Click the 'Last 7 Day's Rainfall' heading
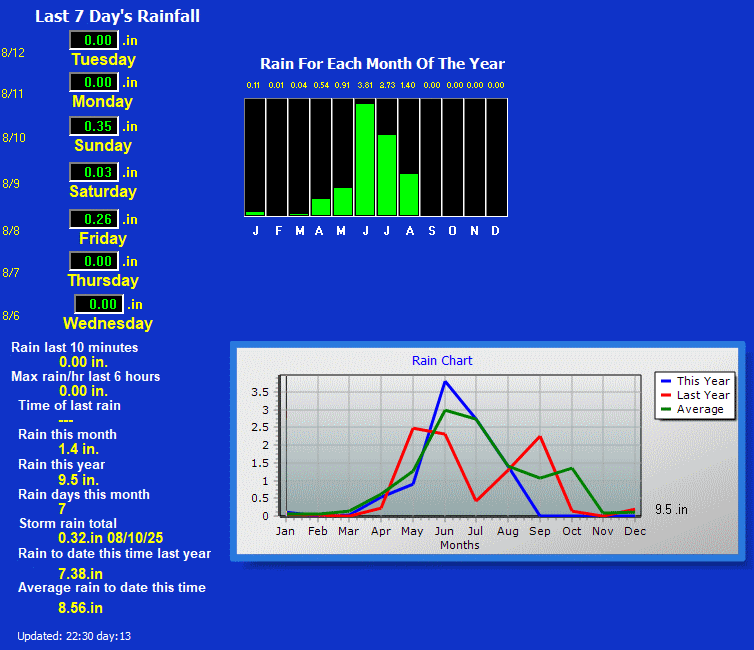This screenshot has height=650, width=754. coord(117,16)
